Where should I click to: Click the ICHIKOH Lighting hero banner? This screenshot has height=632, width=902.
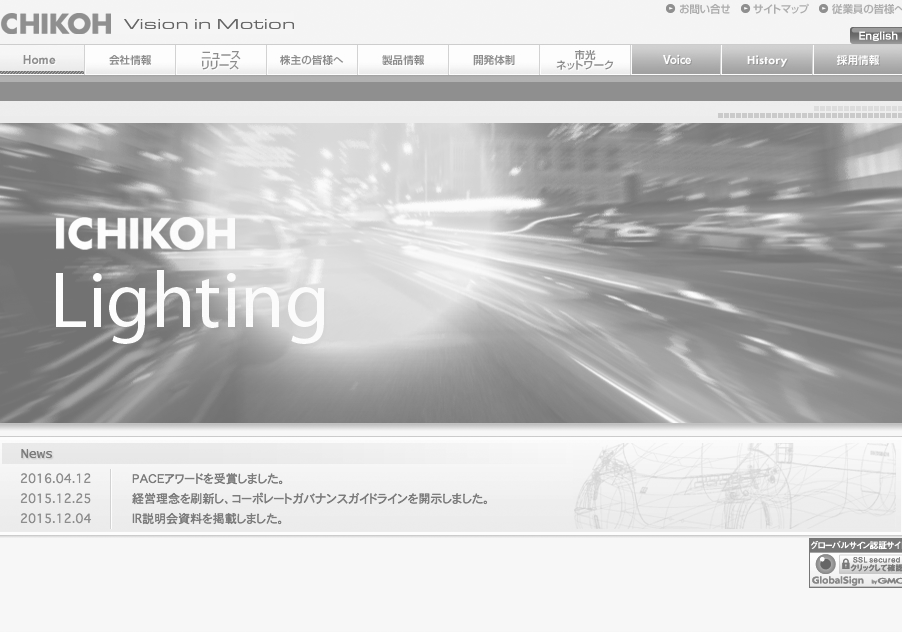[x=451, y=273]
